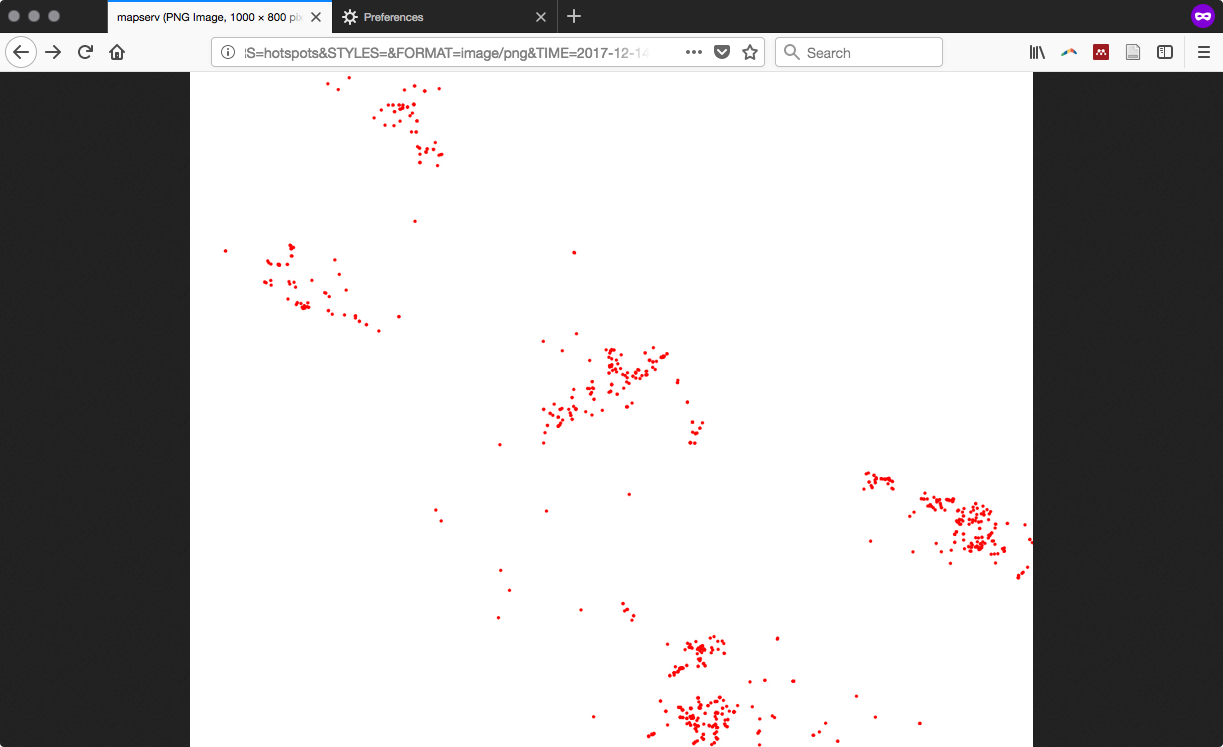
Task: Open the red extension icon in toolbar
Action: [1101, 53]
